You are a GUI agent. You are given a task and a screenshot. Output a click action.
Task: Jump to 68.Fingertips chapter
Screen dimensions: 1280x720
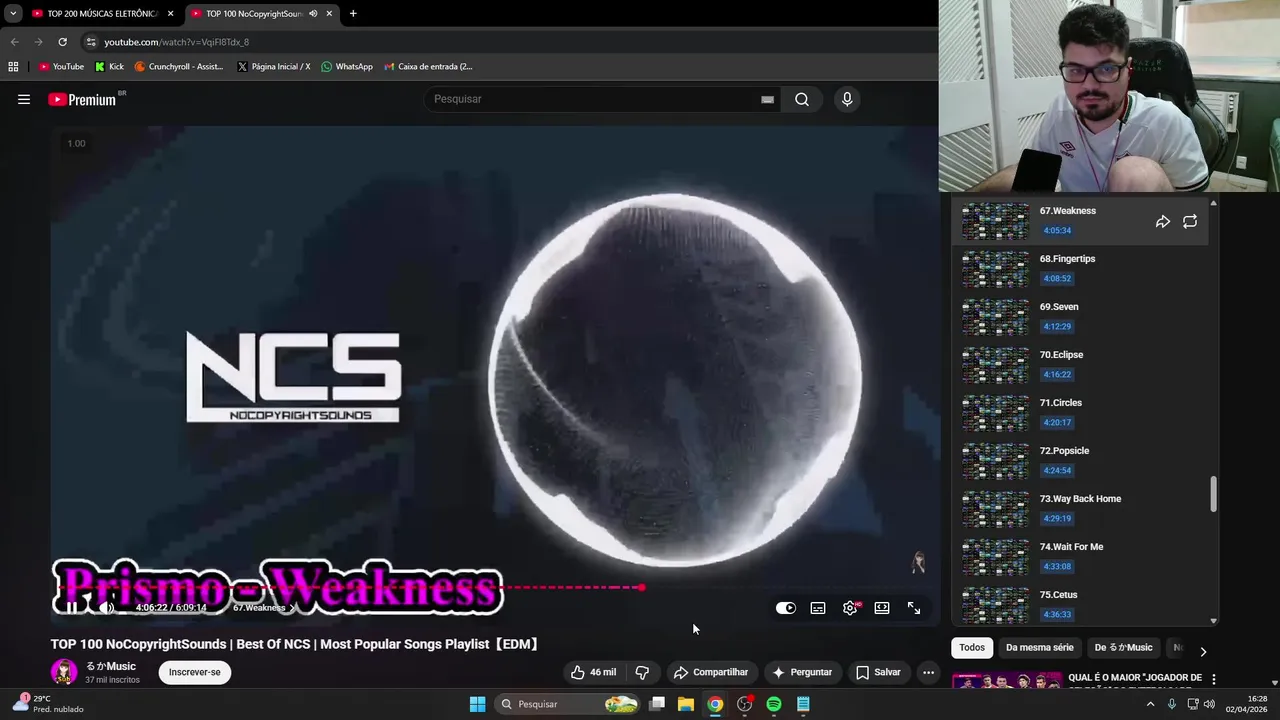(x=1080, y=269)
